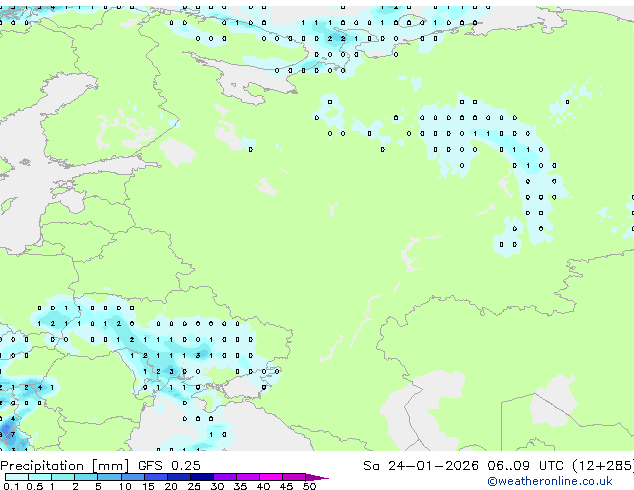The width and height of the screenshot is (634, 490).
Task: Select the 35–40 mm legend swatch
Action: coord(248,477)
